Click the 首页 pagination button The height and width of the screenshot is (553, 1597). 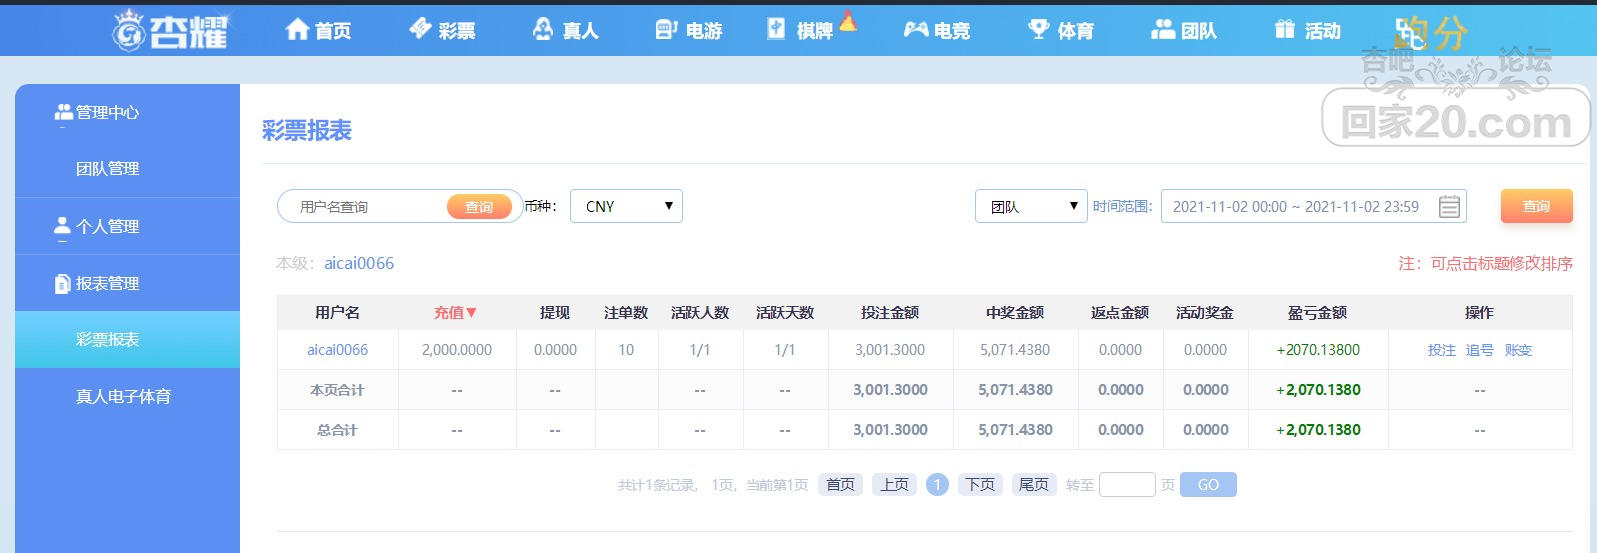[841, 485]
